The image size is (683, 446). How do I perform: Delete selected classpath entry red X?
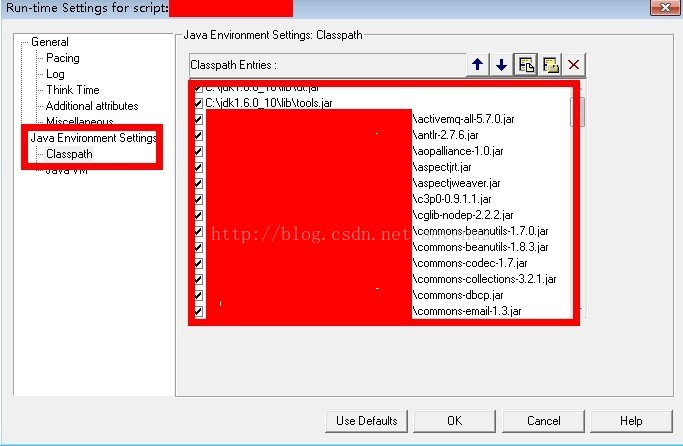[574, 65]
